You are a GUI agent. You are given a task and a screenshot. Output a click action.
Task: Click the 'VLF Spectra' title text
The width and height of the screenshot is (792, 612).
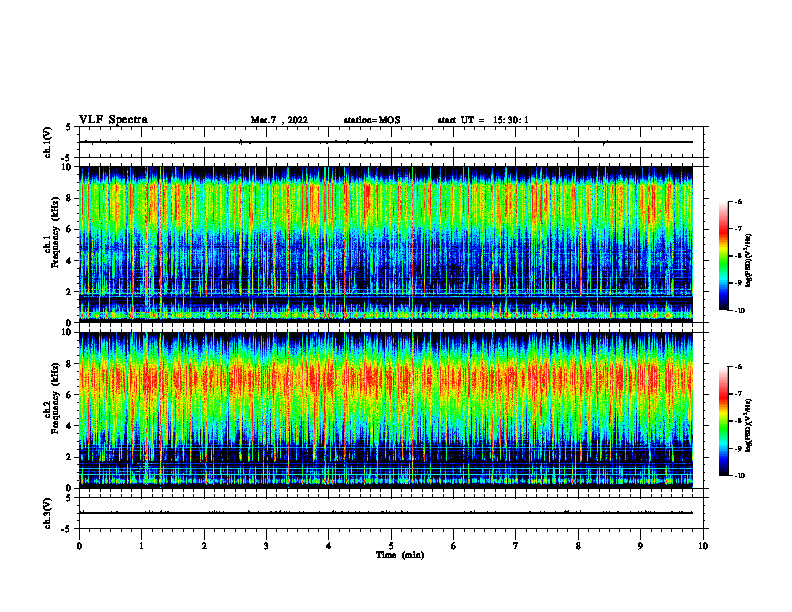(x=113, y=120)
